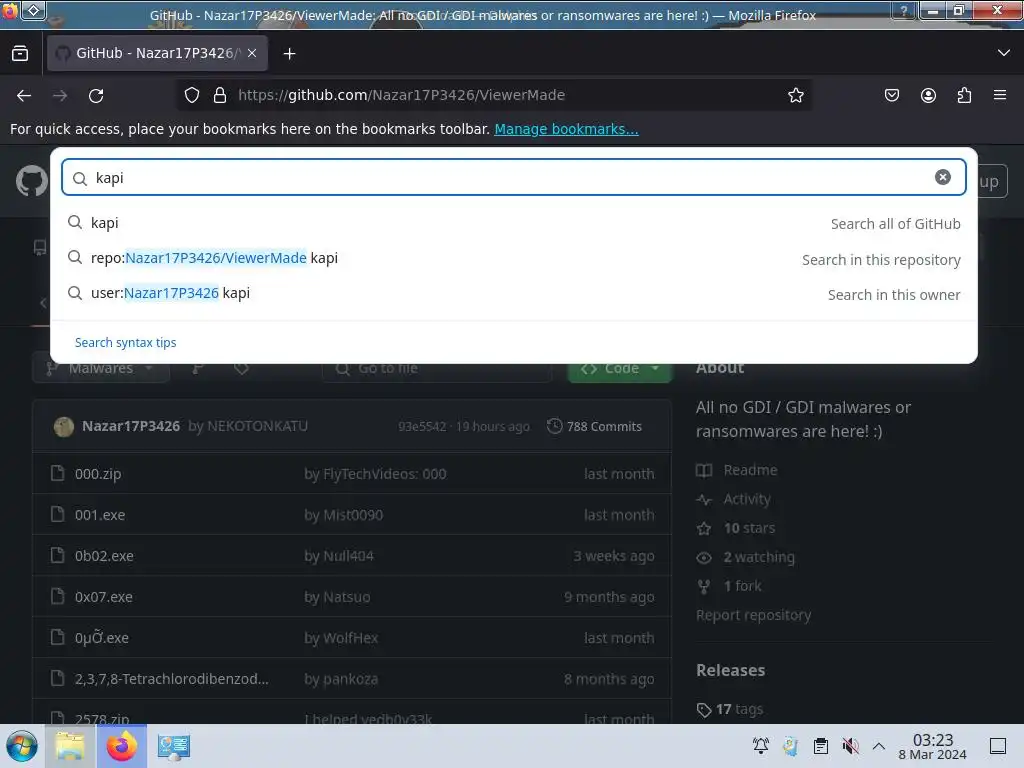The width and height of the screenshot is (1024, 768).
Task: Click Manage bookmarks link
Action: click(566, 129)
